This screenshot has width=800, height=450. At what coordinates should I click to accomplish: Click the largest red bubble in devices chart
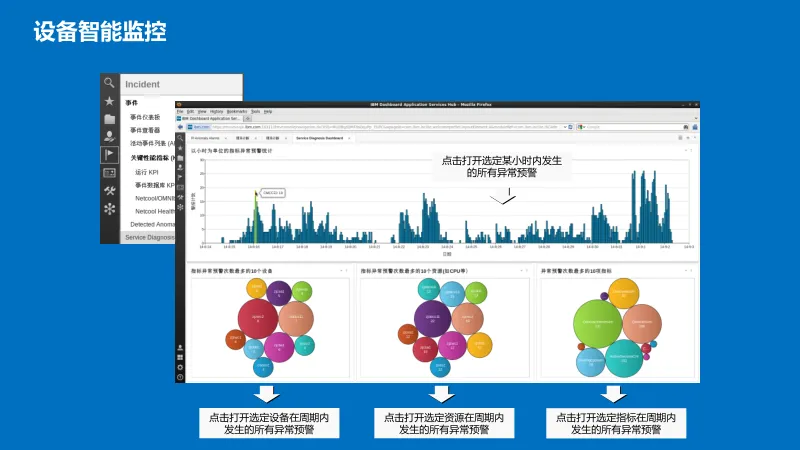coord(258,318)
